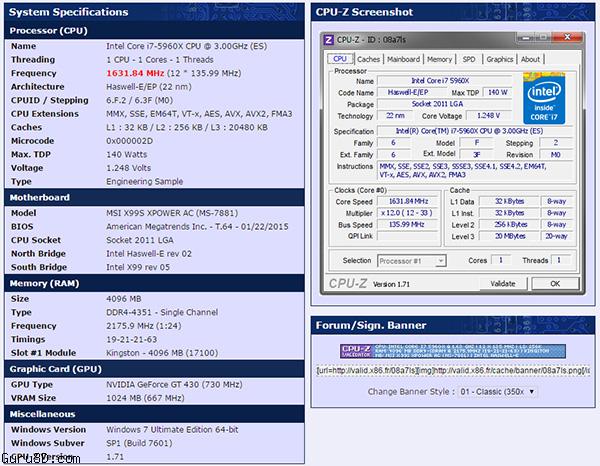600x466 pixels.
Task: Switch to the Mainboard tab
Action: point(403,59)
